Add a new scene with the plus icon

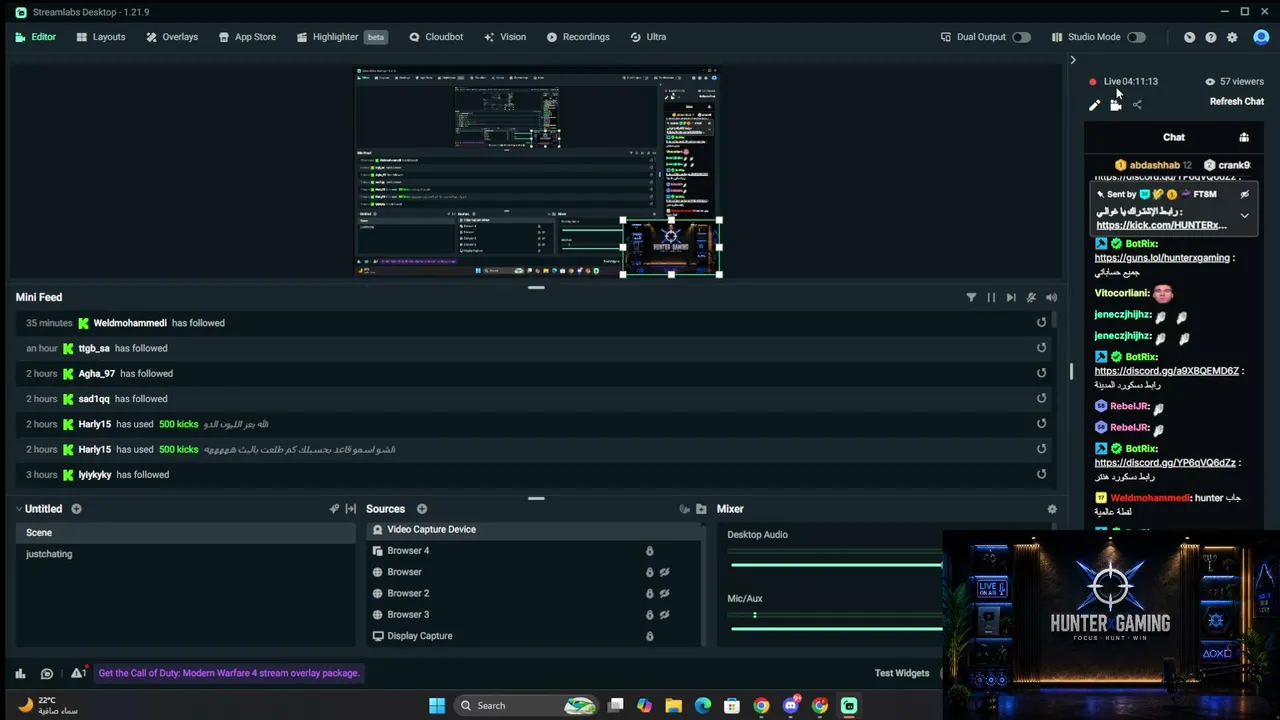point(76,509)
